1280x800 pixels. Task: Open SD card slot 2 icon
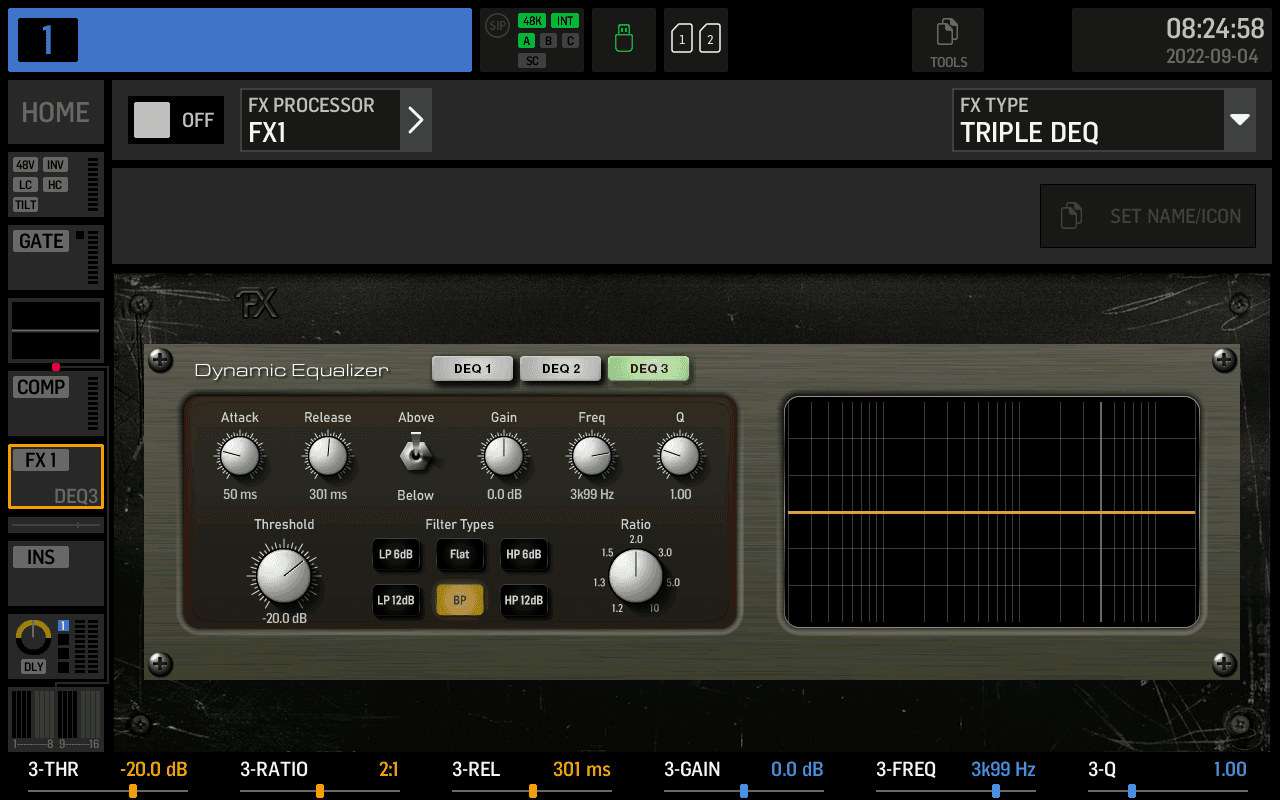point(710,40)
